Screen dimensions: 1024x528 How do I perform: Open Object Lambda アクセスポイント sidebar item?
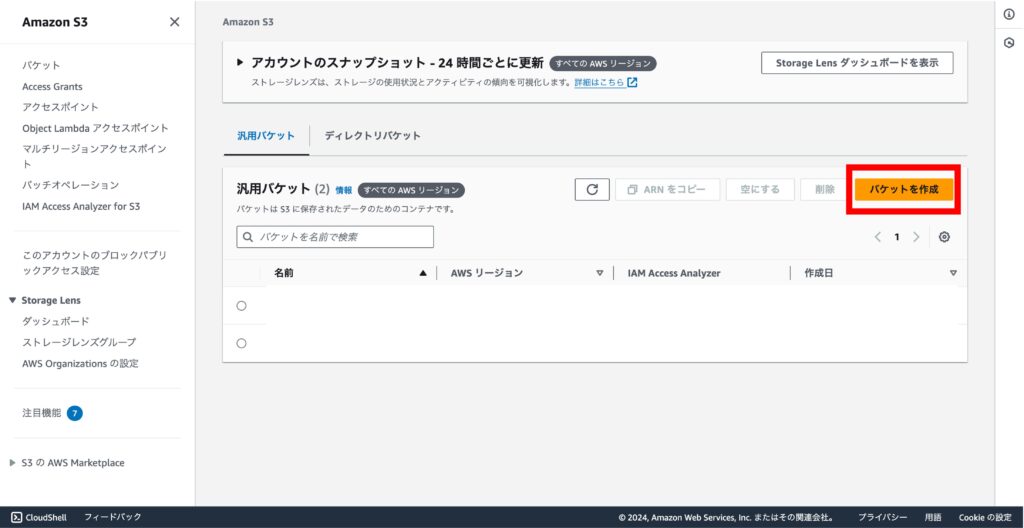(95, 128)
